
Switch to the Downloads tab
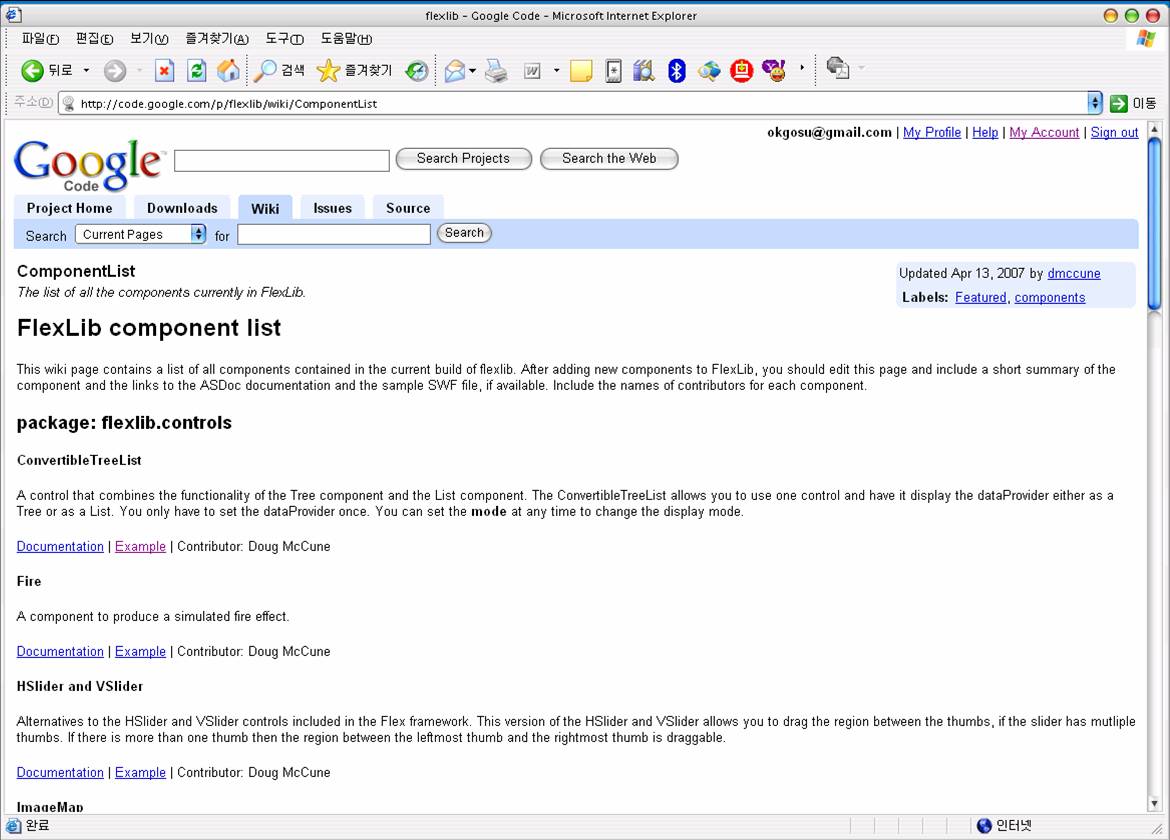coord(182,208)
